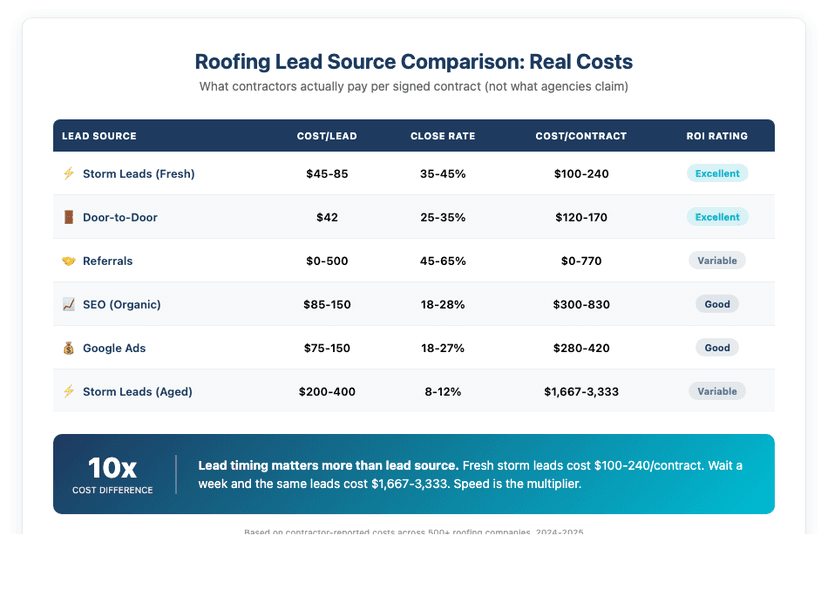Click the 45-65% close rate value
Image resolution: width=828 pixels, height=610 pixels.
[x=443, y=261]
